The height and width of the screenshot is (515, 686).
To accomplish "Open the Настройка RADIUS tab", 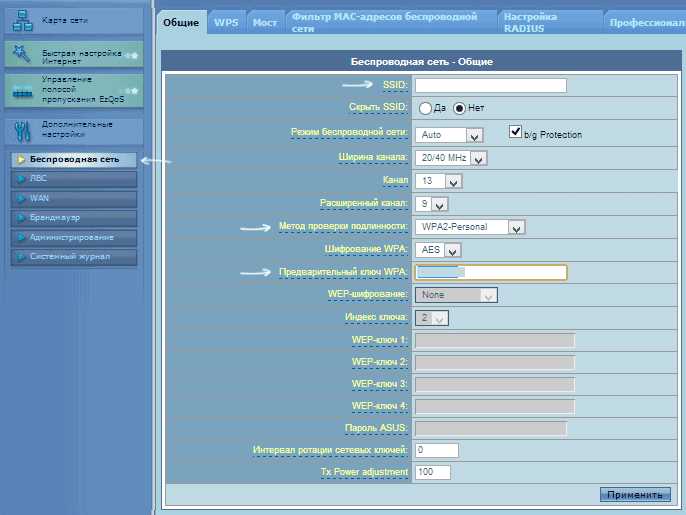I will [549, 22].
